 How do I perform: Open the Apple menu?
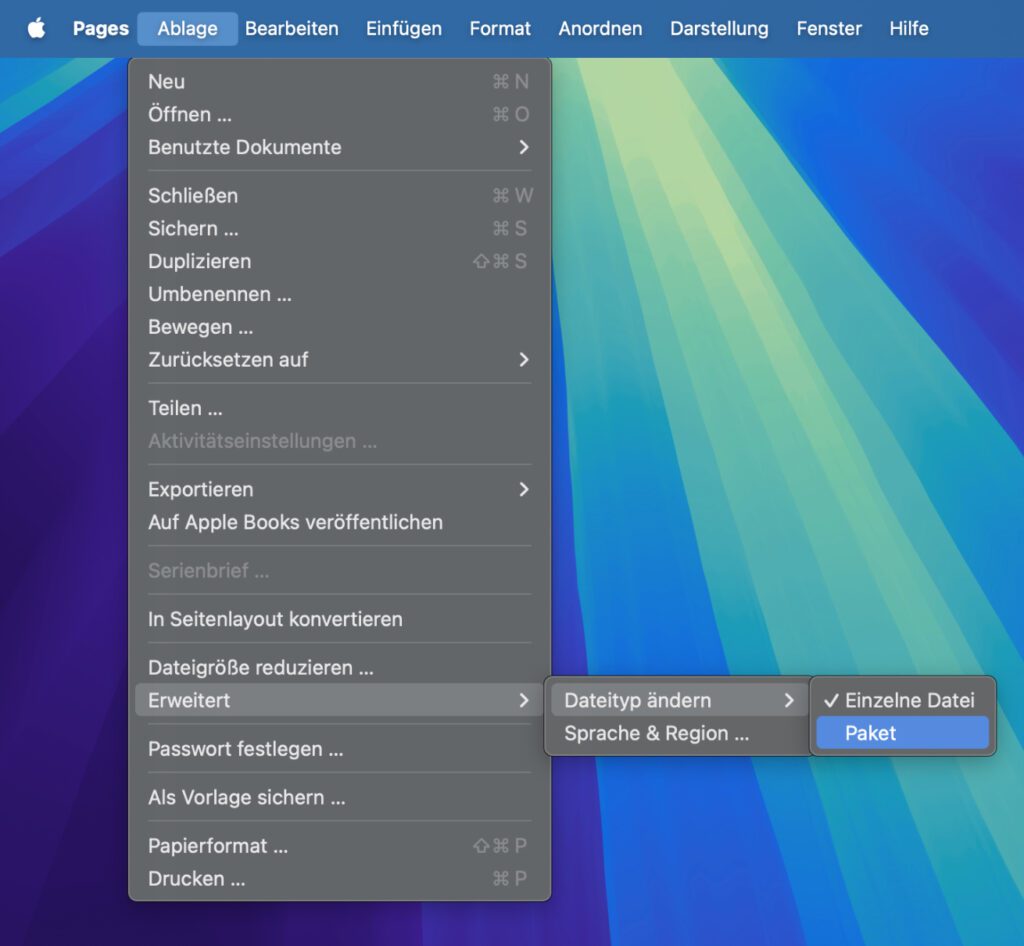coord(37,28)
